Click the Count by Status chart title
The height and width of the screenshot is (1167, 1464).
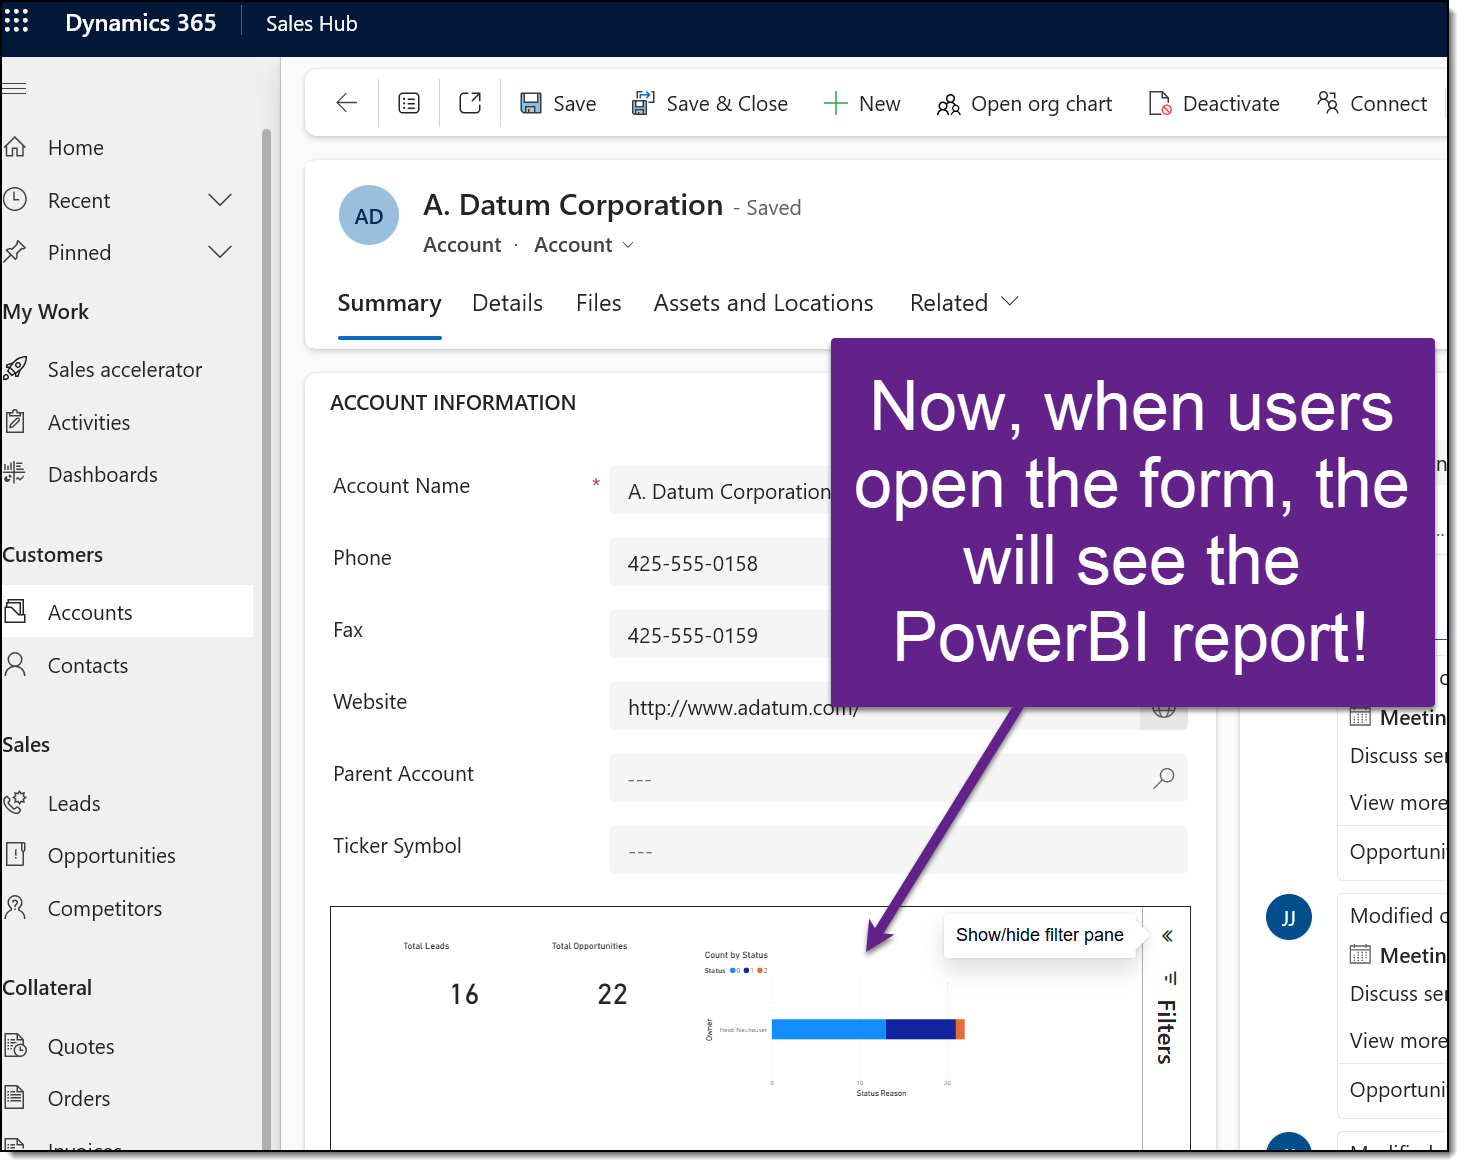tap(736, 955)
